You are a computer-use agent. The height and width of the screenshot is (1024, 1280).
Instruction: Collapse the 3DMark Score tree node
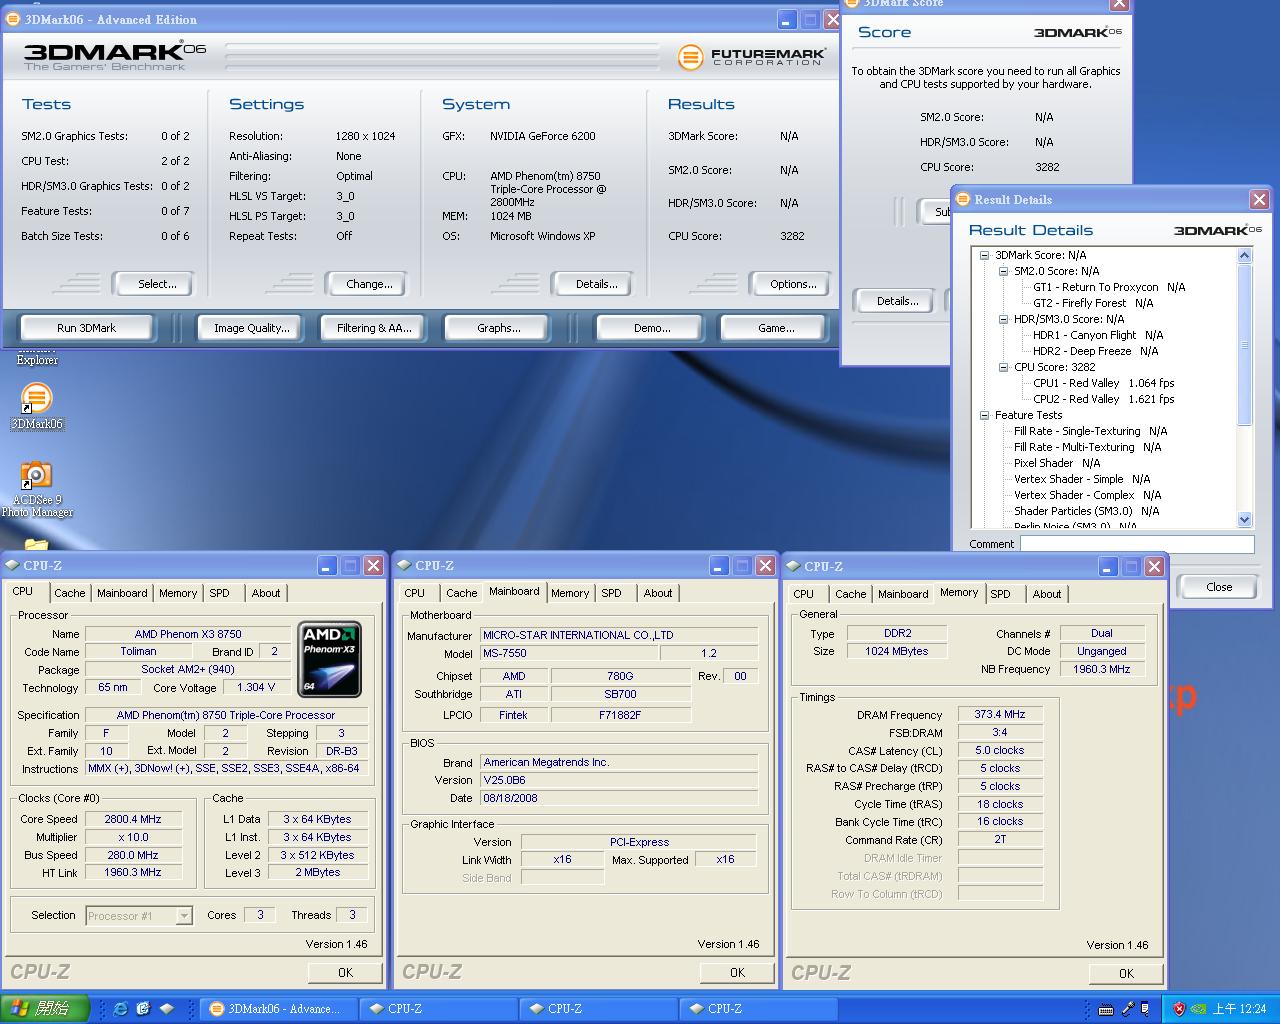[x=985, y=255]
